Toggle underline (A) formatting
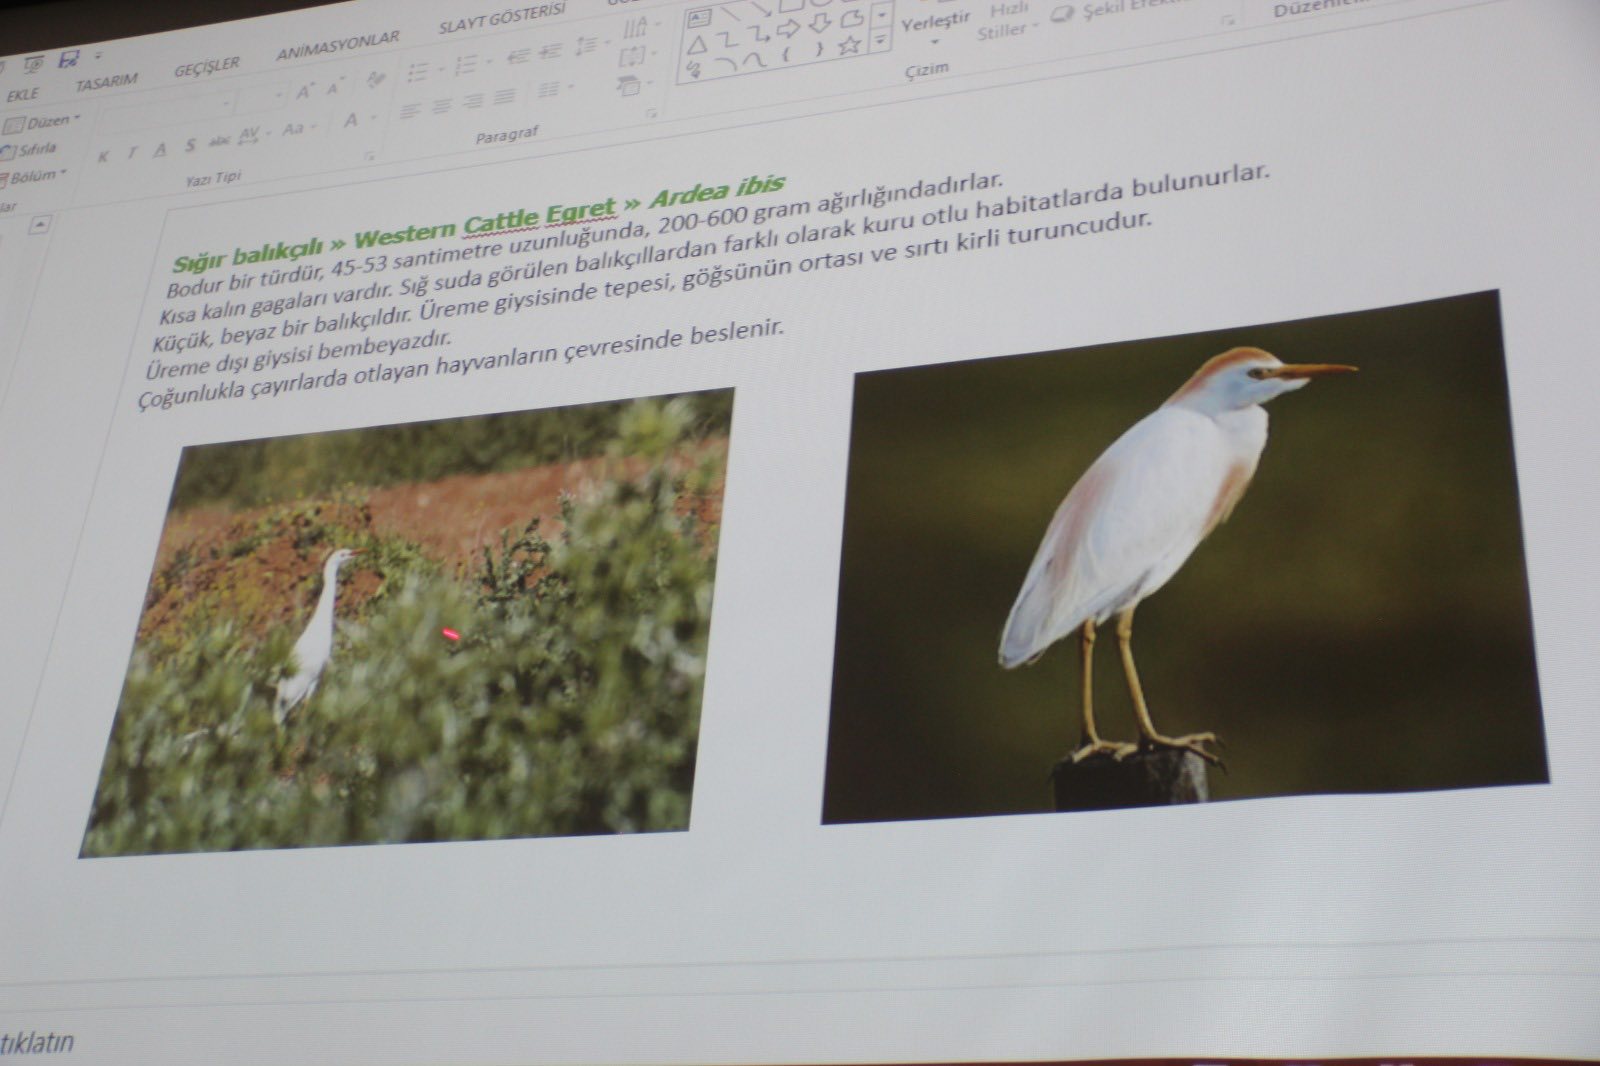The height and width of the screenshot is (1066, 1600). point(160,150)
